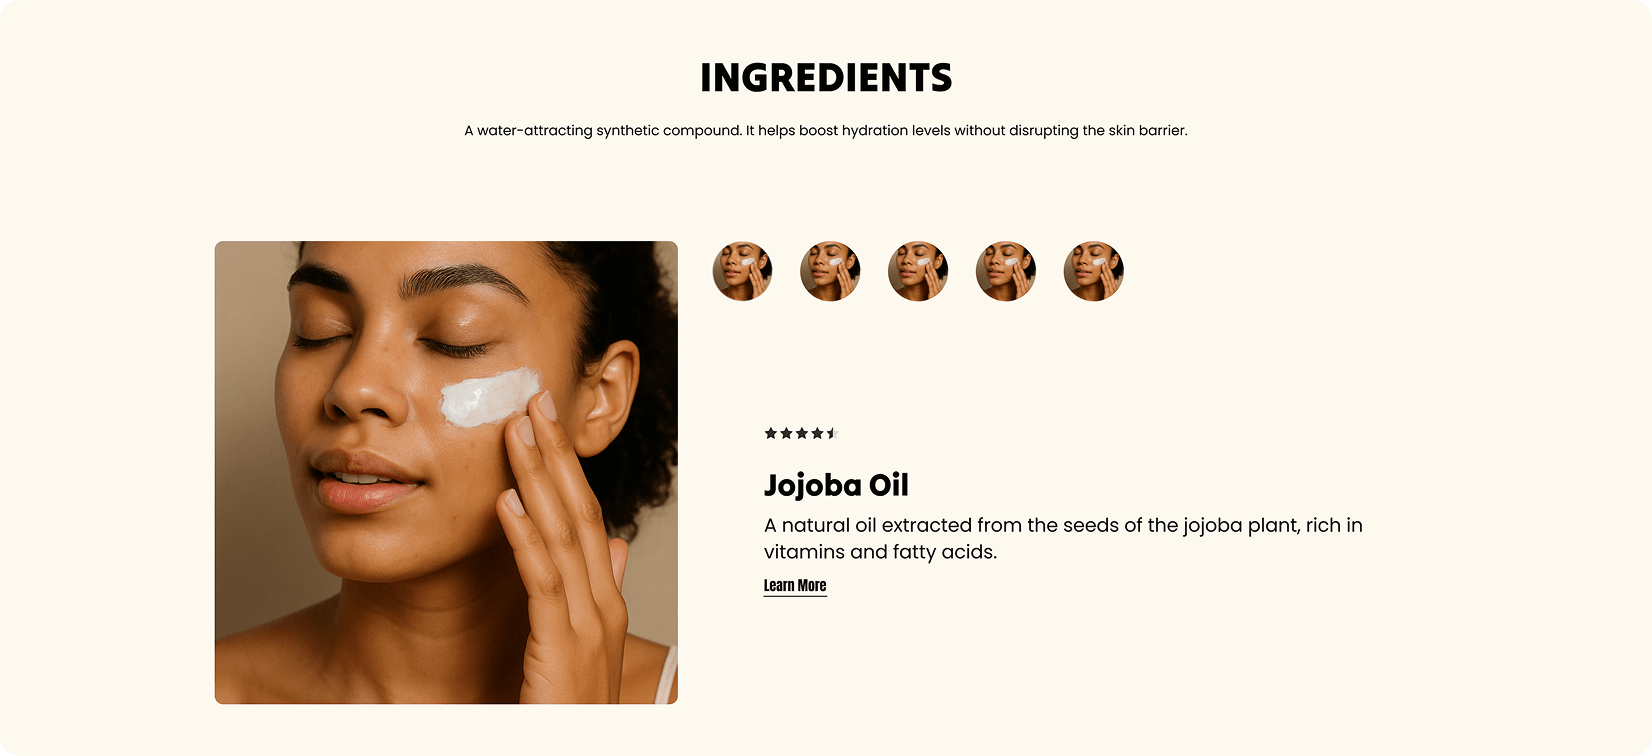
Task: Click the half-filled fifth rating star
Action: coord(832,433)
